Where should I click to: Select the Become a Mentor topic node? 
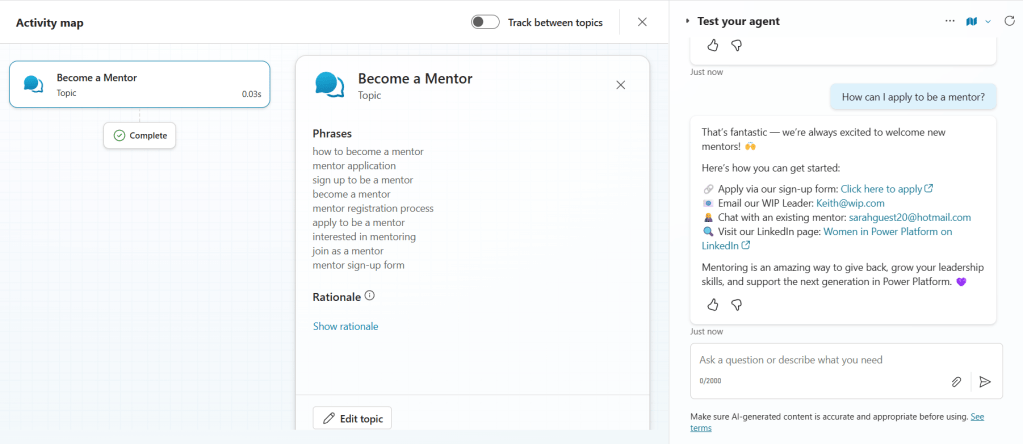[139, 84]
